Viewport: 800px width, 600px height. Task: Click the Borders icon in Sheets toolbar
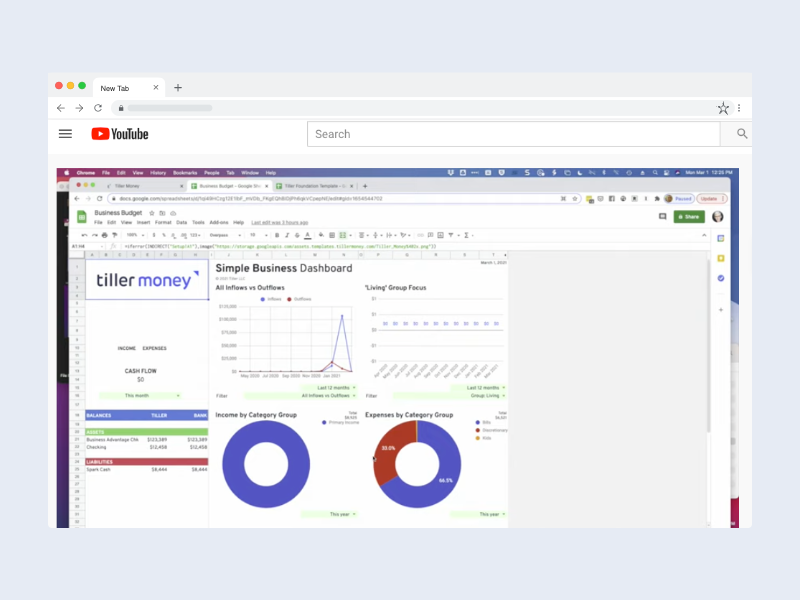coord(332,235)
